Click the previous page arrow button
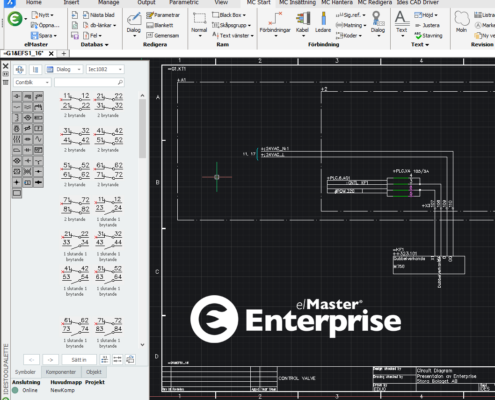This screenshot has height=400, width=495. click(31, 360)
